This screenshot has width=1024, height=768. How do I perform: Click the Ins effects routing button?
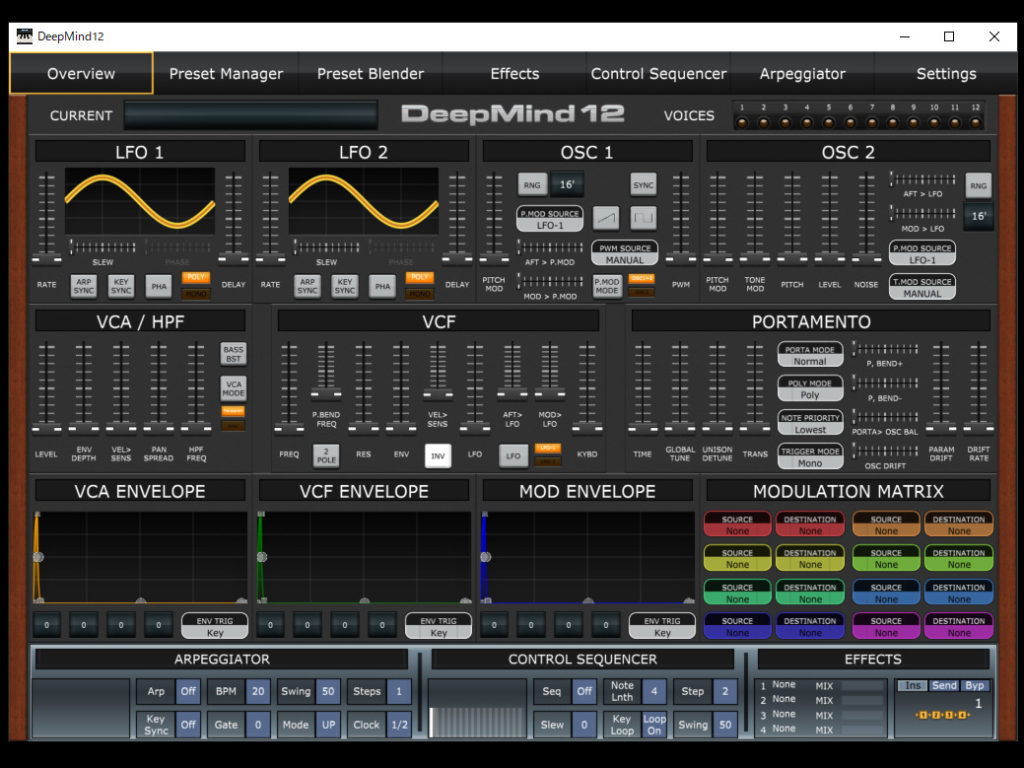pyautogui.click(x=912, y=686)
